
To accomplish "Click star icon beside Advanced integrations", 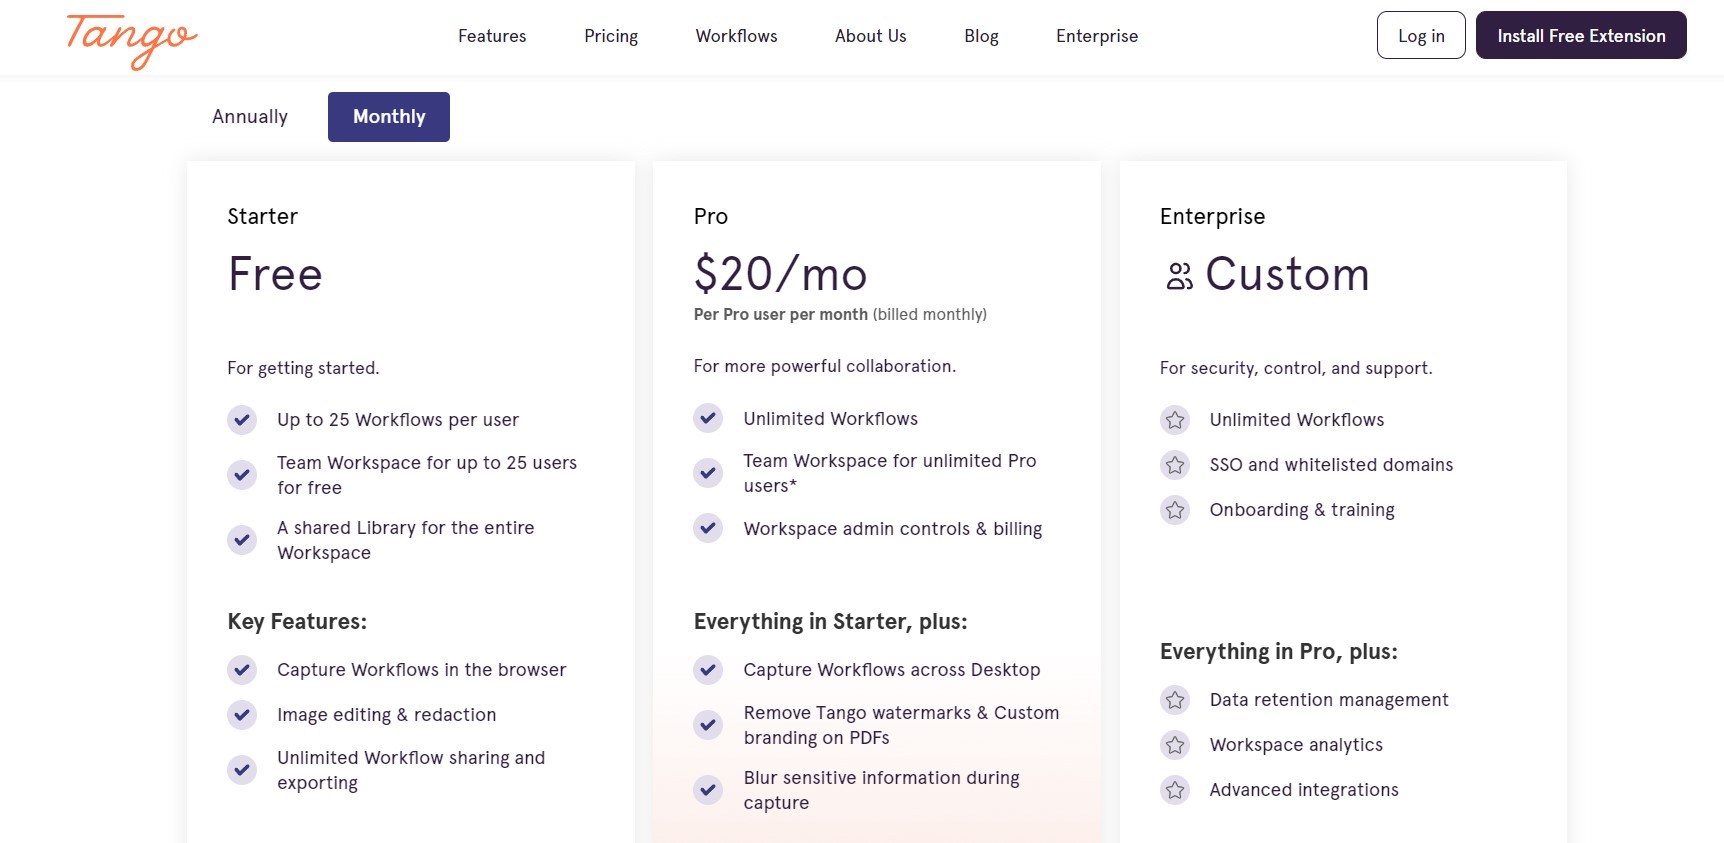I will [x=1175, y=790].
